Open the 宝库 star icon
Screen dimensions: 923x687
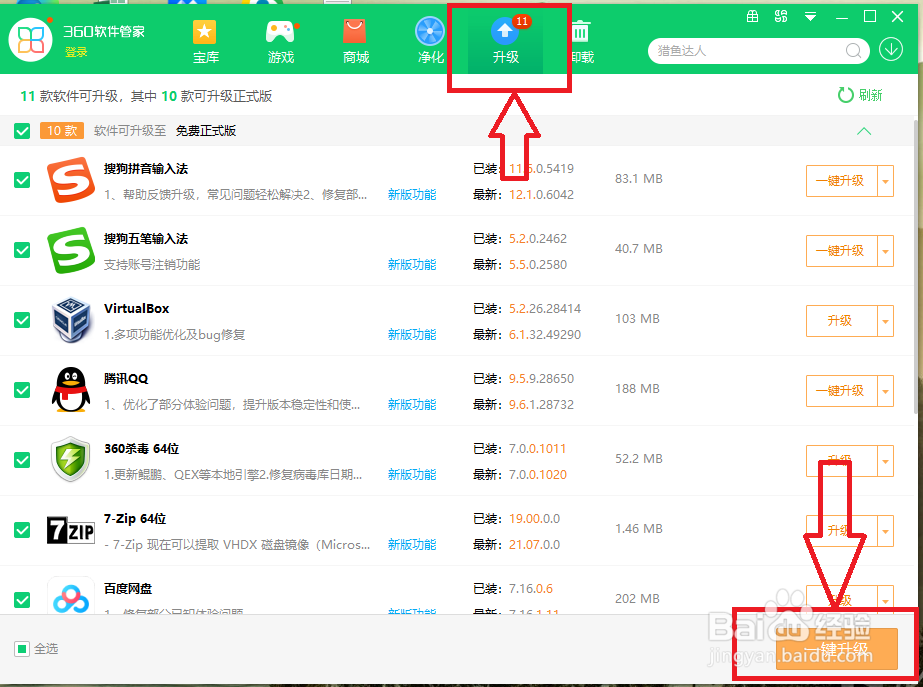tap(204, 32)
